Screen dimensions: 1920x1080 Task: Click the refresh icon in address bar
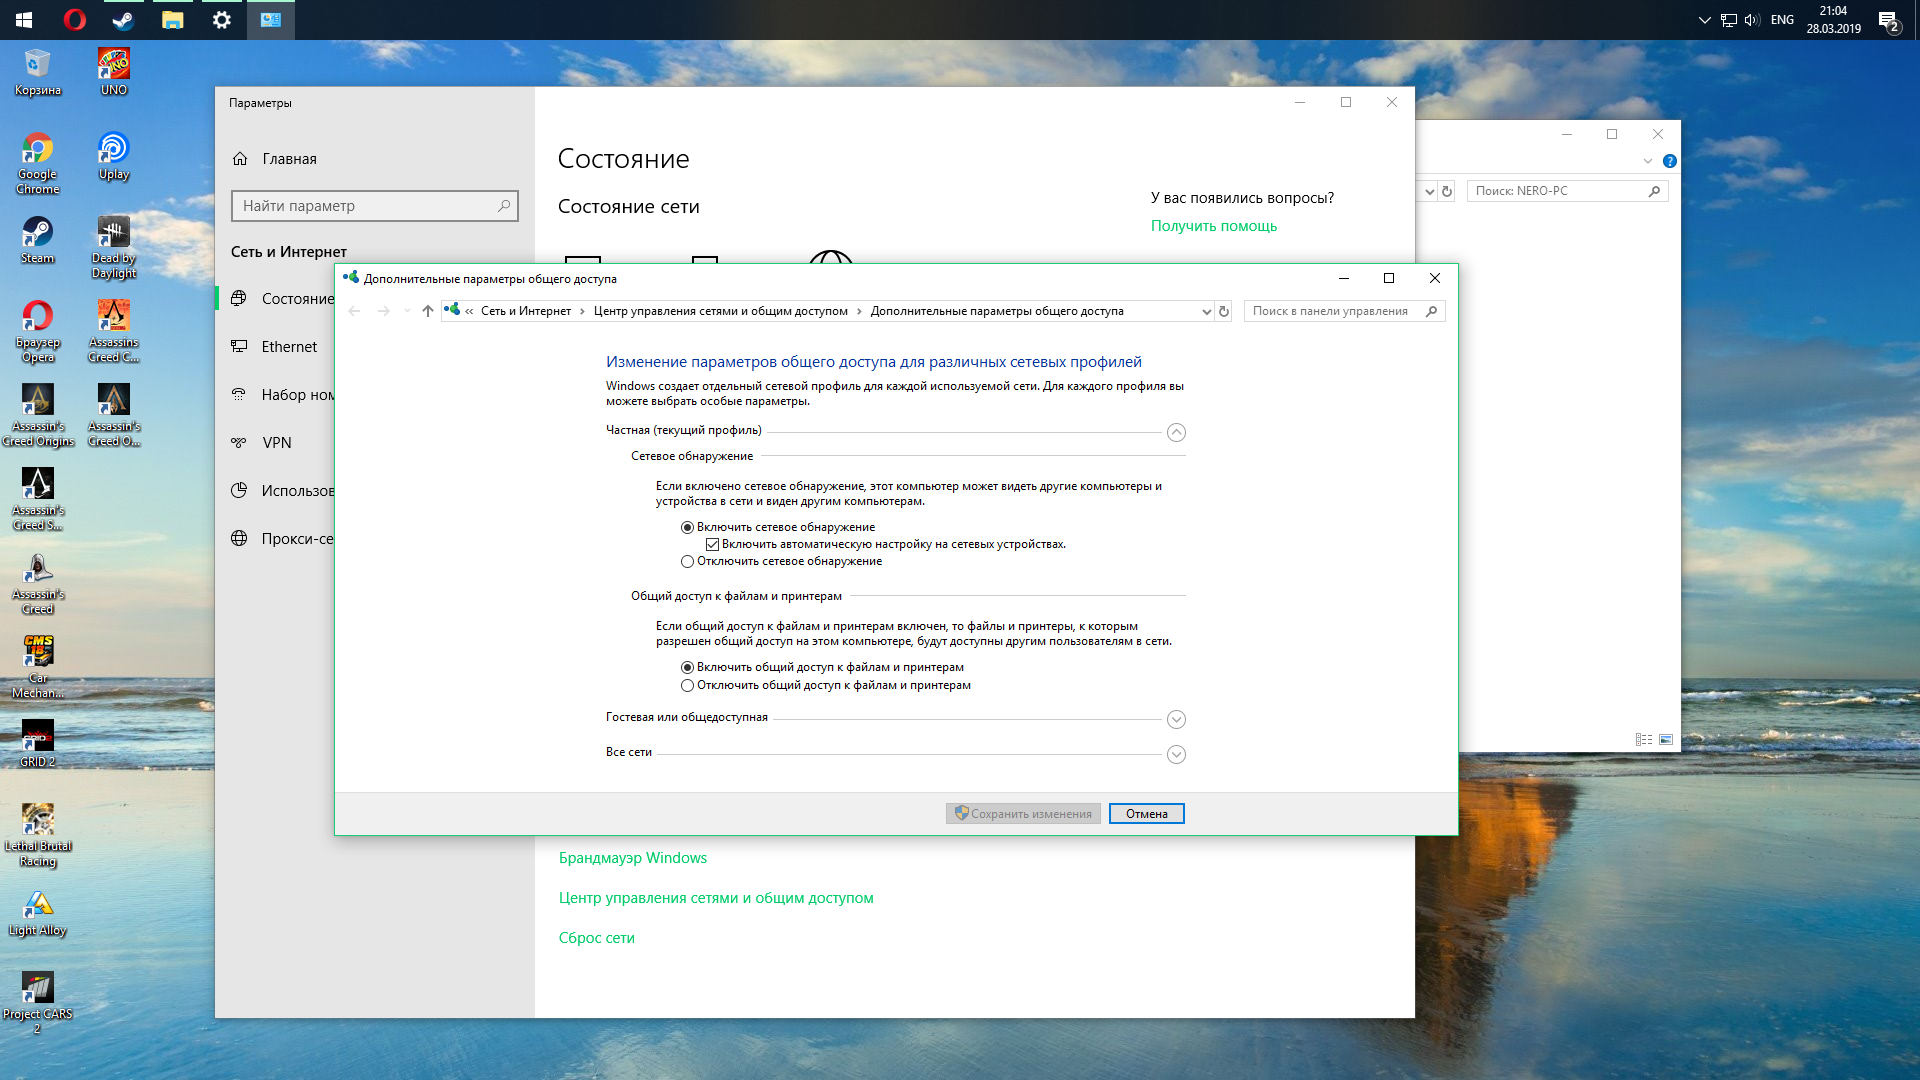coord(1223,311)
